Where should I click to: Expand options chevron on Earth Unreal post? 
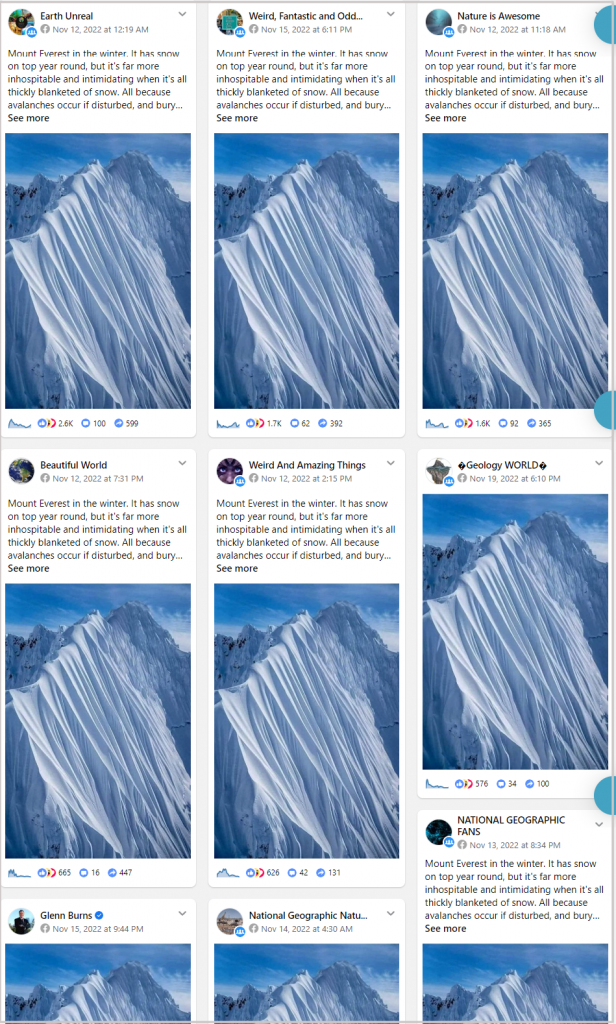(182, 14)
